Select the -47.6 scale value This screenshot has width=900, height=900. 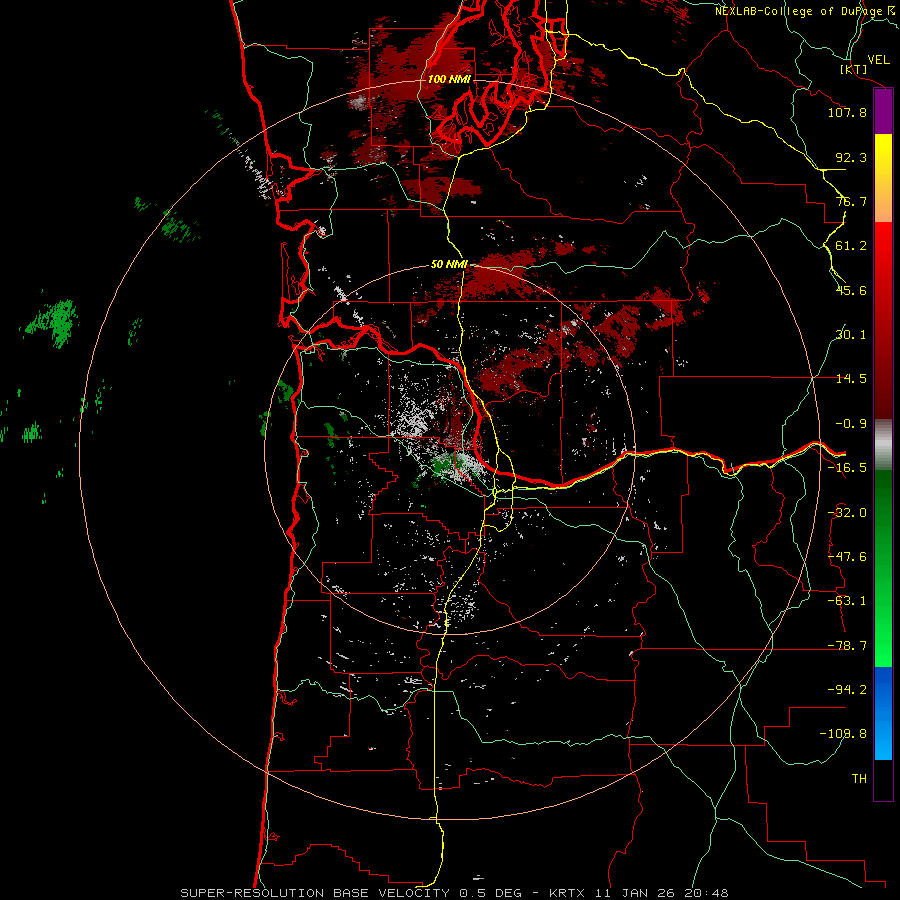tap(847, 557)
